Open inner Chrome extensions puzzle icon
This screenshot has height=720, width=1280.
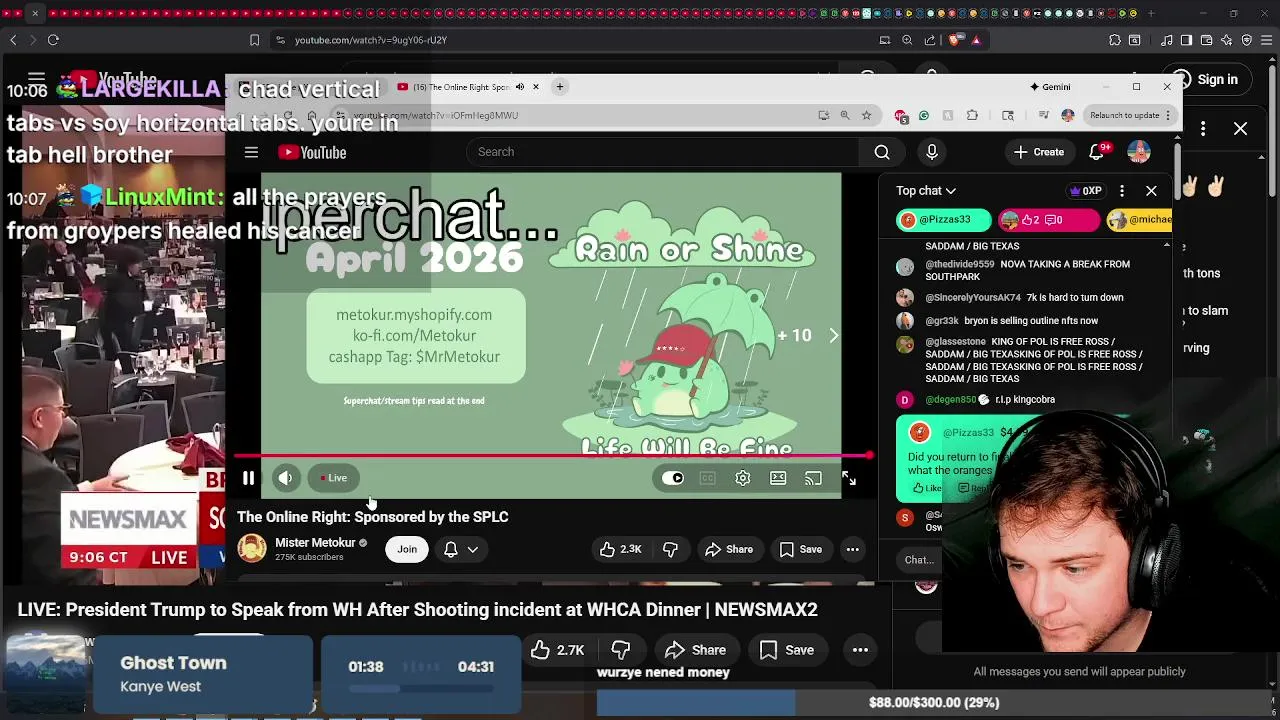click(x=972, y=115)
